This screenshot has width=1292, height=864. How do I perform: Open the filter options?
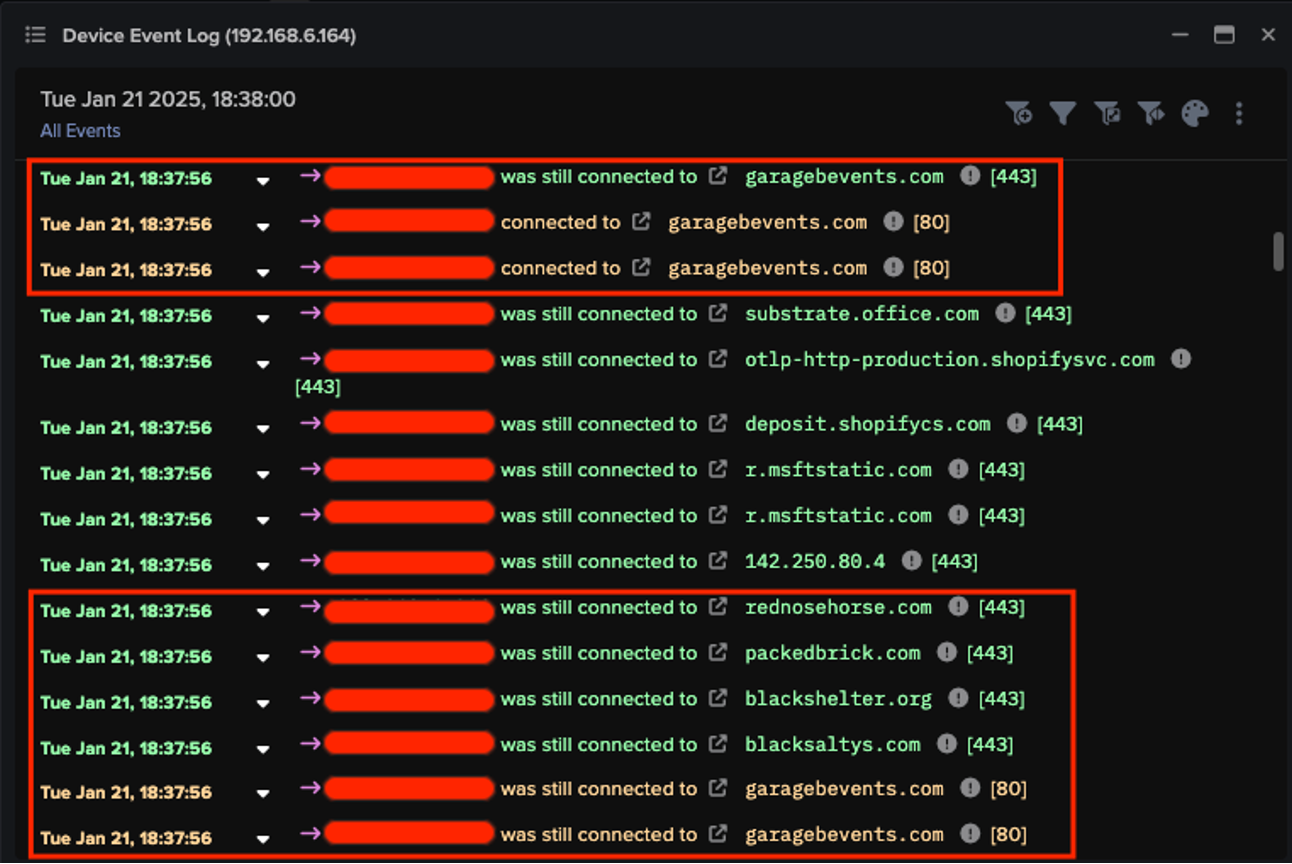1062,113
